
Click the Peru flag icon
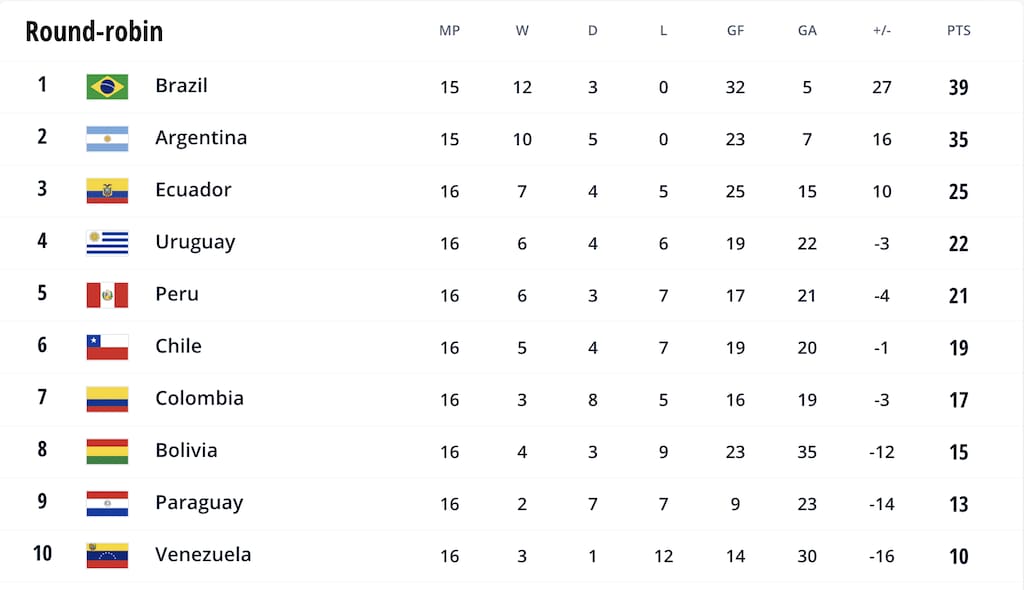point(107,295)
